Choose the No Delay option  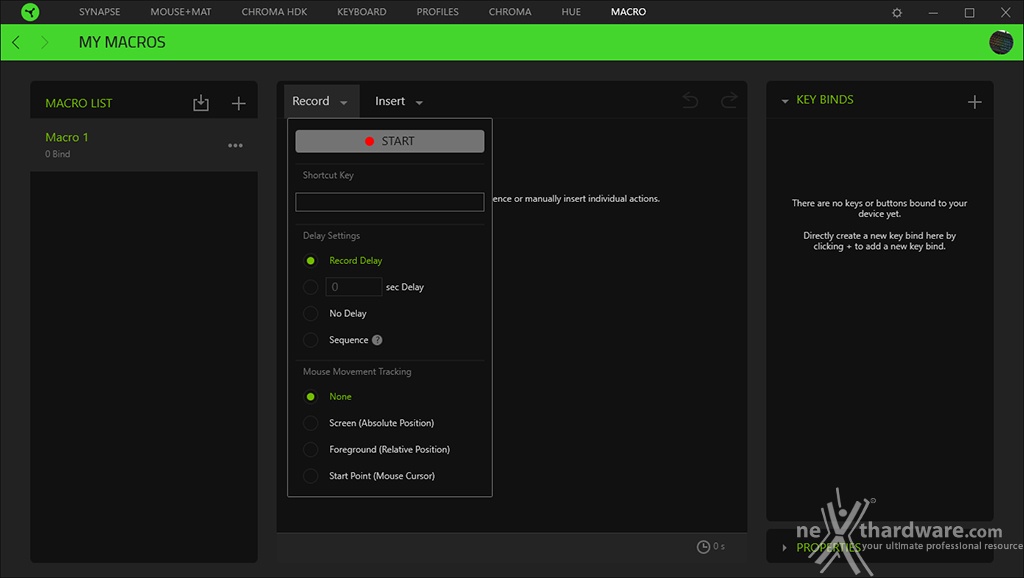(311, 313)
